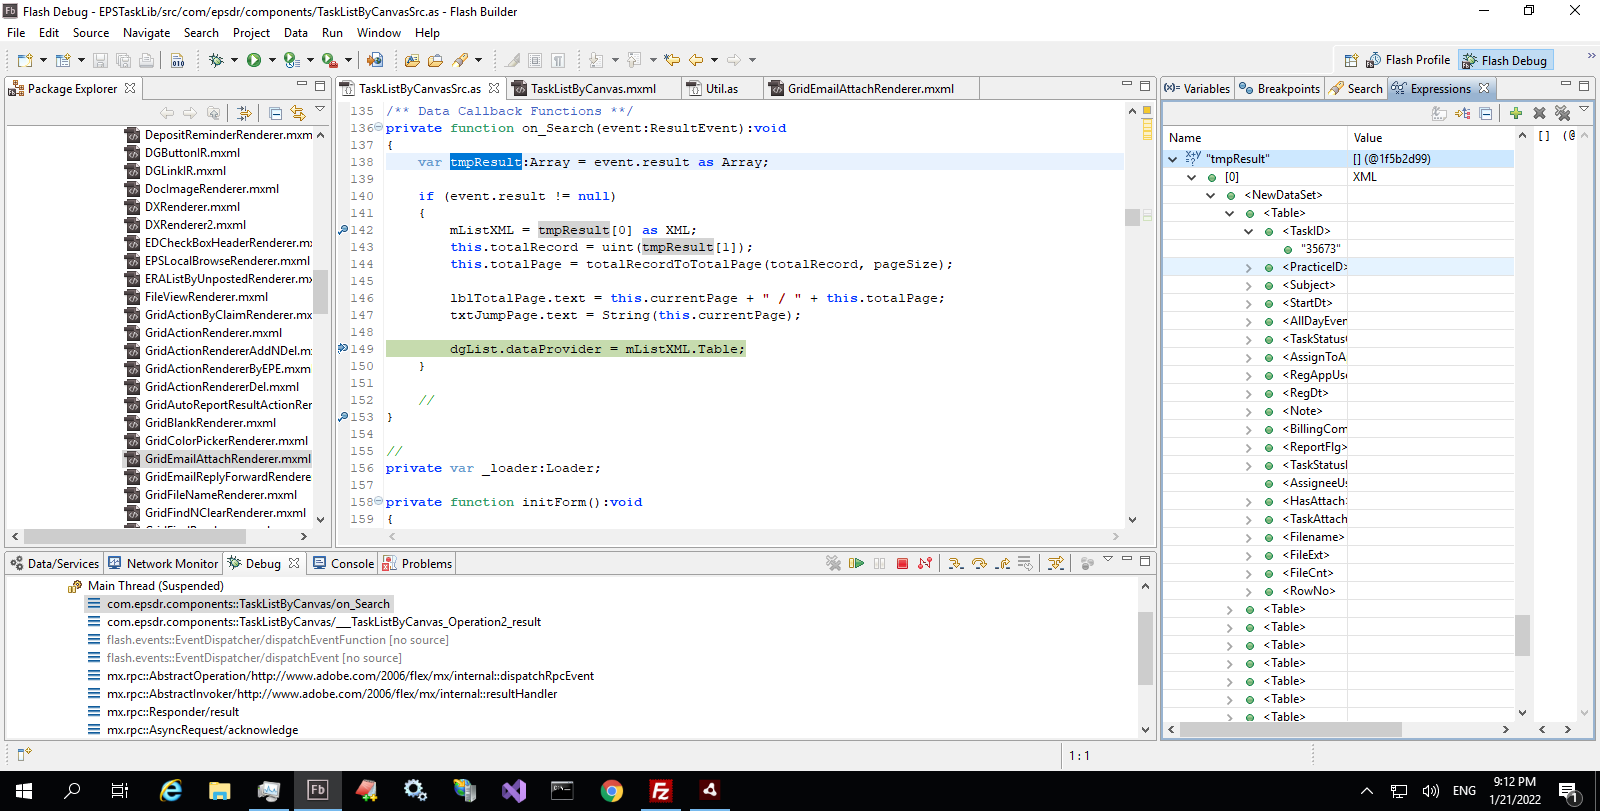Click Open Perspective icon near Flash Profile
1600x811 pixels.
tap(1351, 60)
